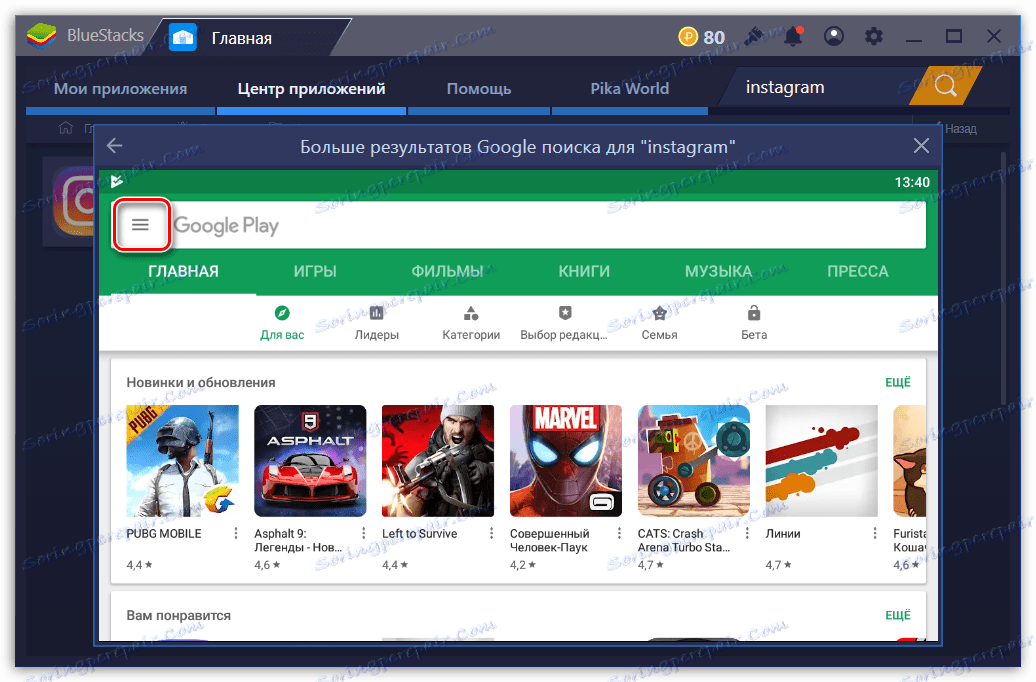The image size is (1036, 682).
Task: Open the Pika World menu item
Action: tap(629, 88)
